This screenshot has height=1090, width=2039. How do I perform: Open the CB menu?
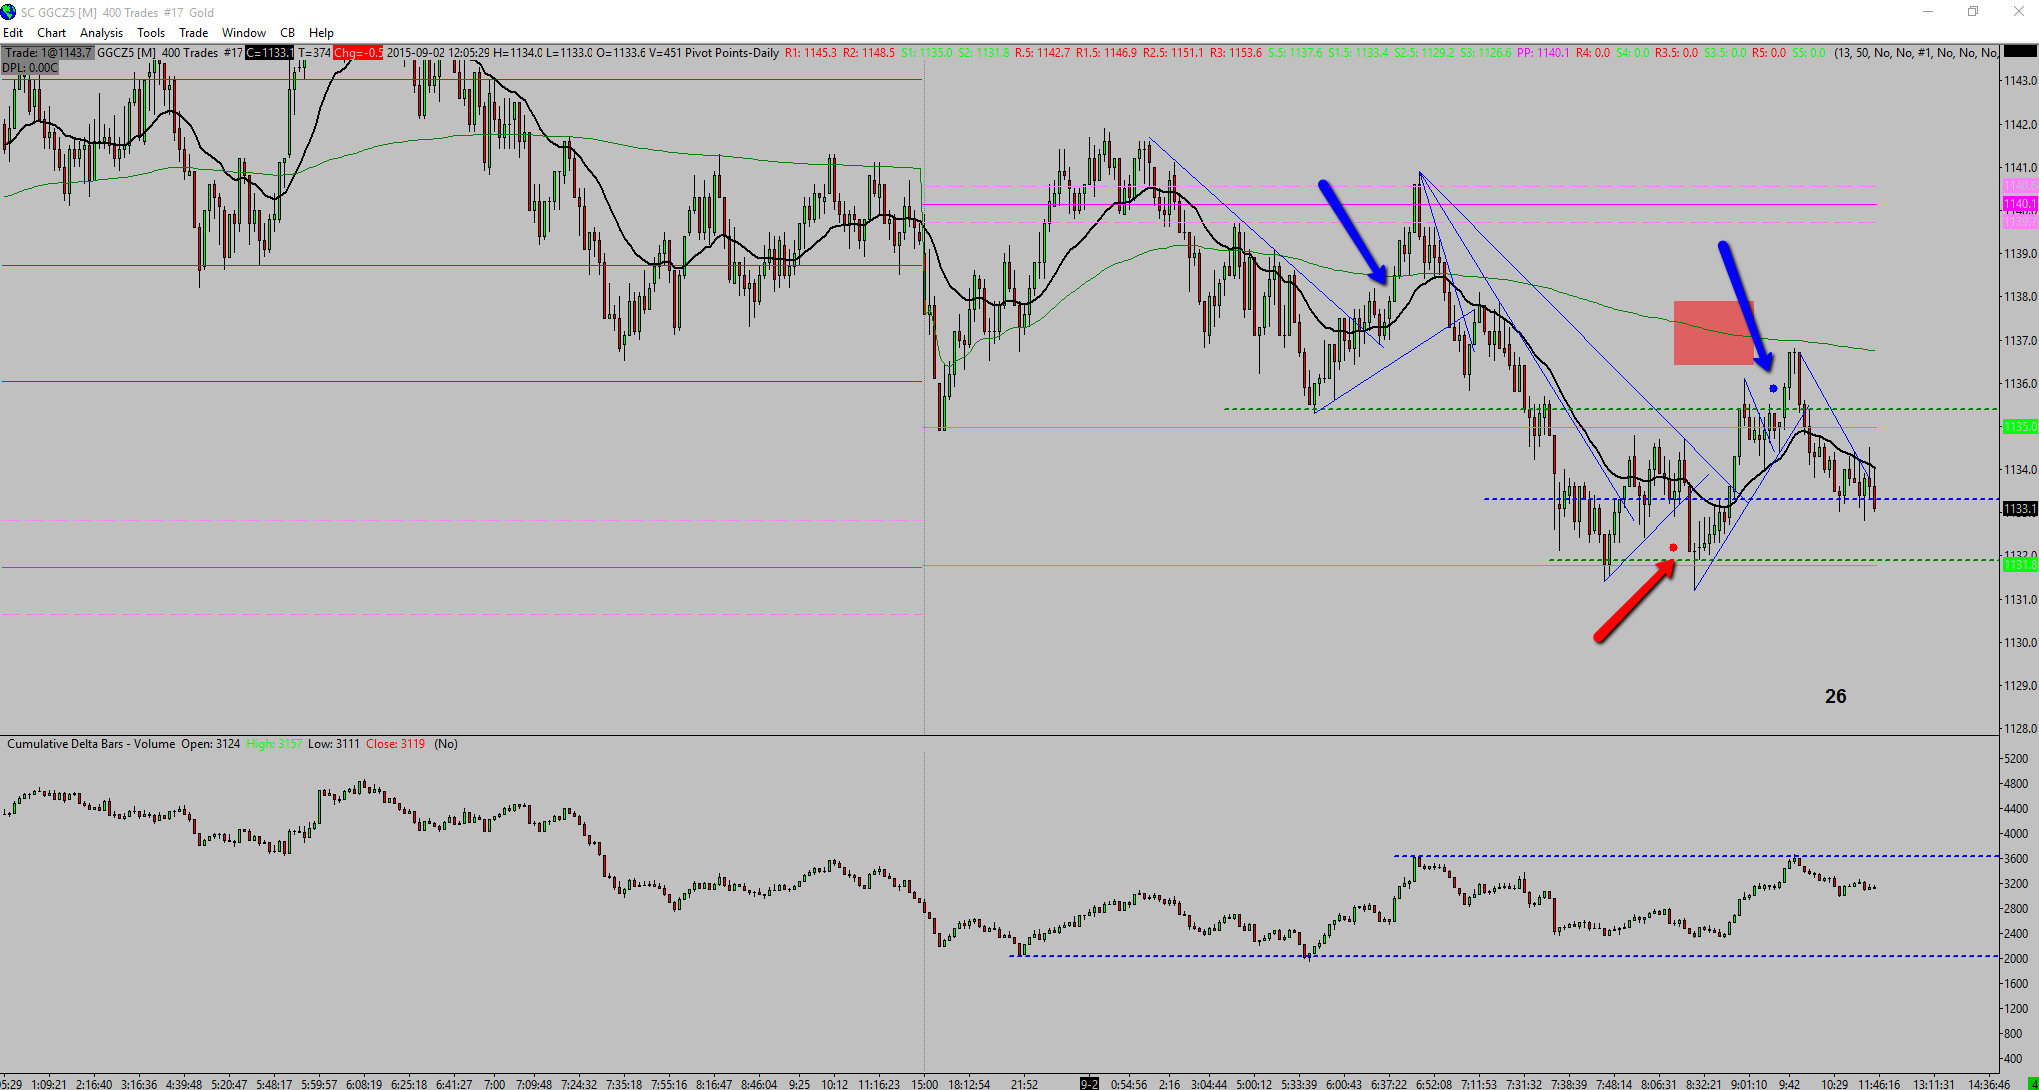[287, 33]
